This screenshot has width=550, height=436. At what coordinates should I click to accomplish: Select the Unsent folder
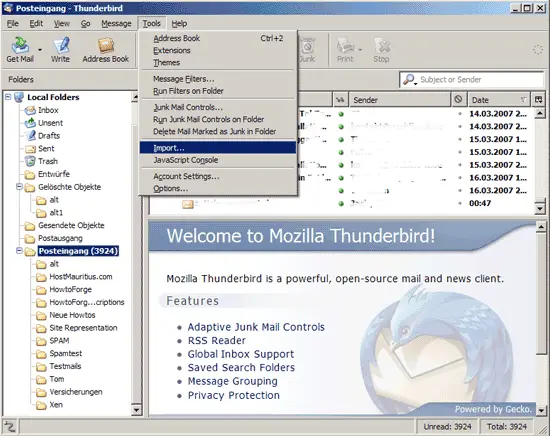[x=50, y=123]
